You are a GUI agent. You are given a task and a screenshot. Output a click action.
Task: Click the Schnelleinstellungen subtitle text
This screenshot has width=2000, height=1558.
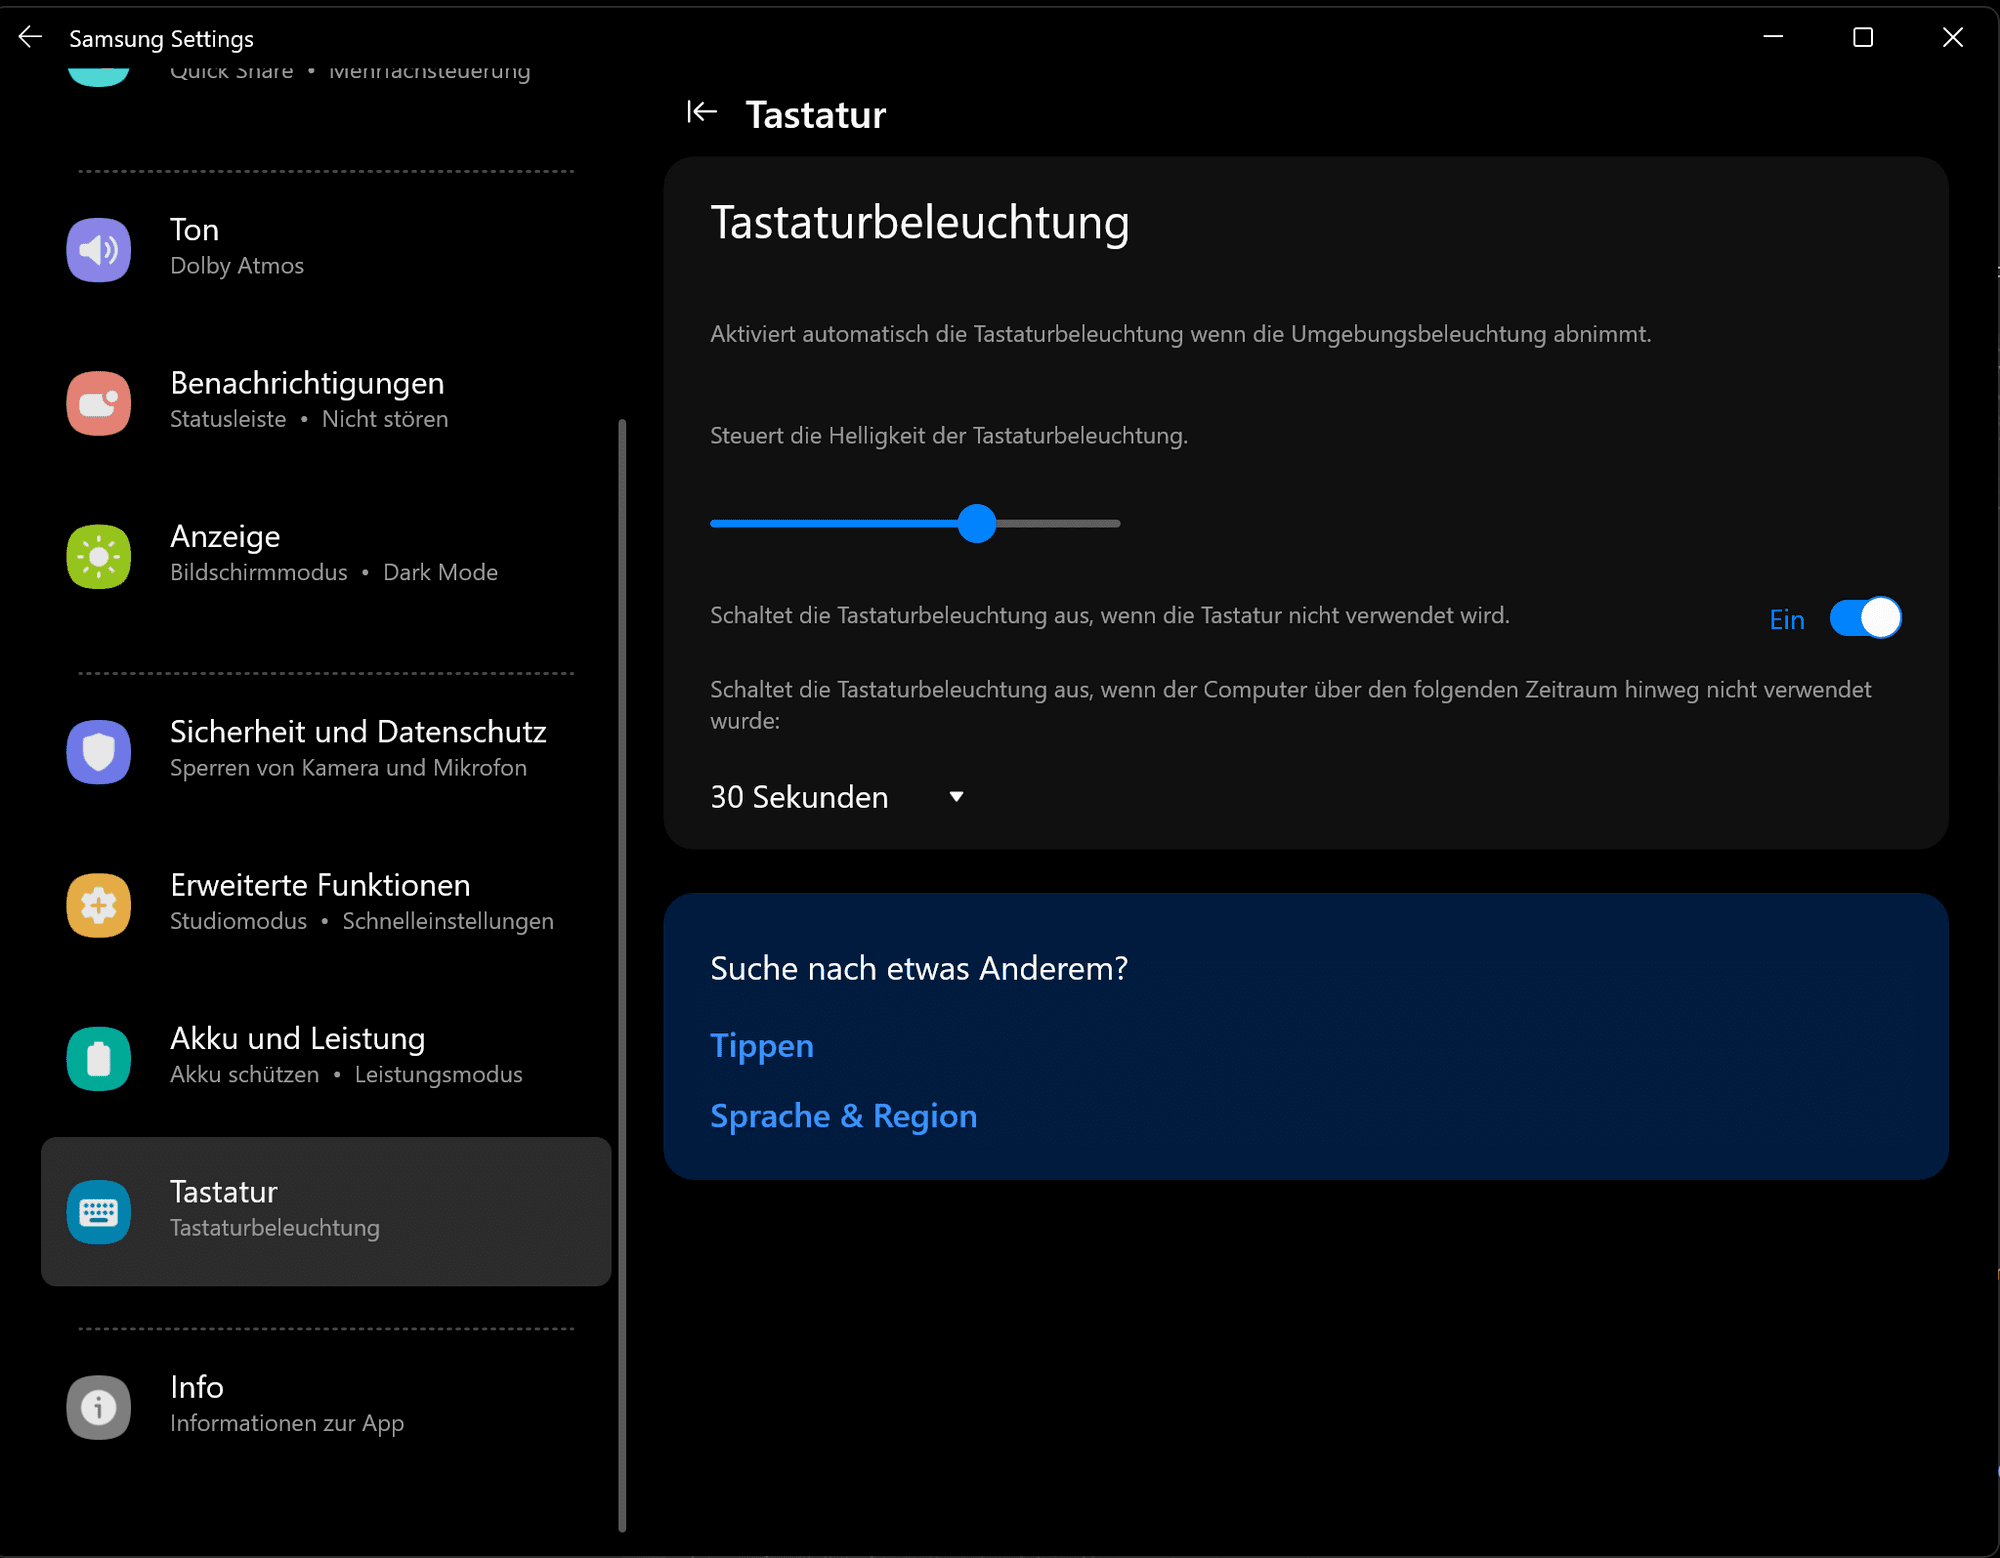448,922
